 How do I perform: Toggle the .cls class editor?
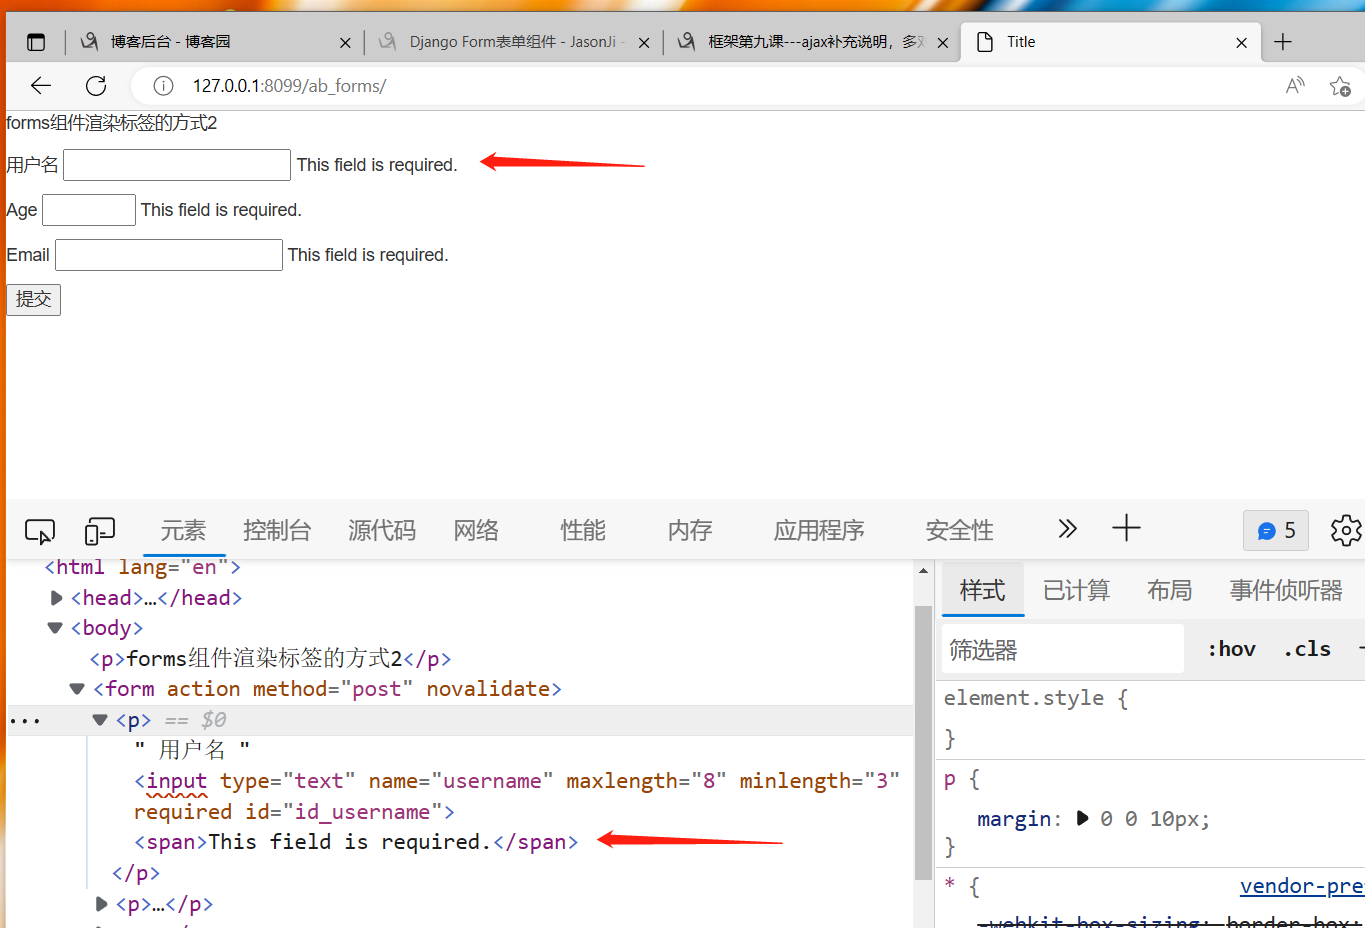(x=1307, y=650)
